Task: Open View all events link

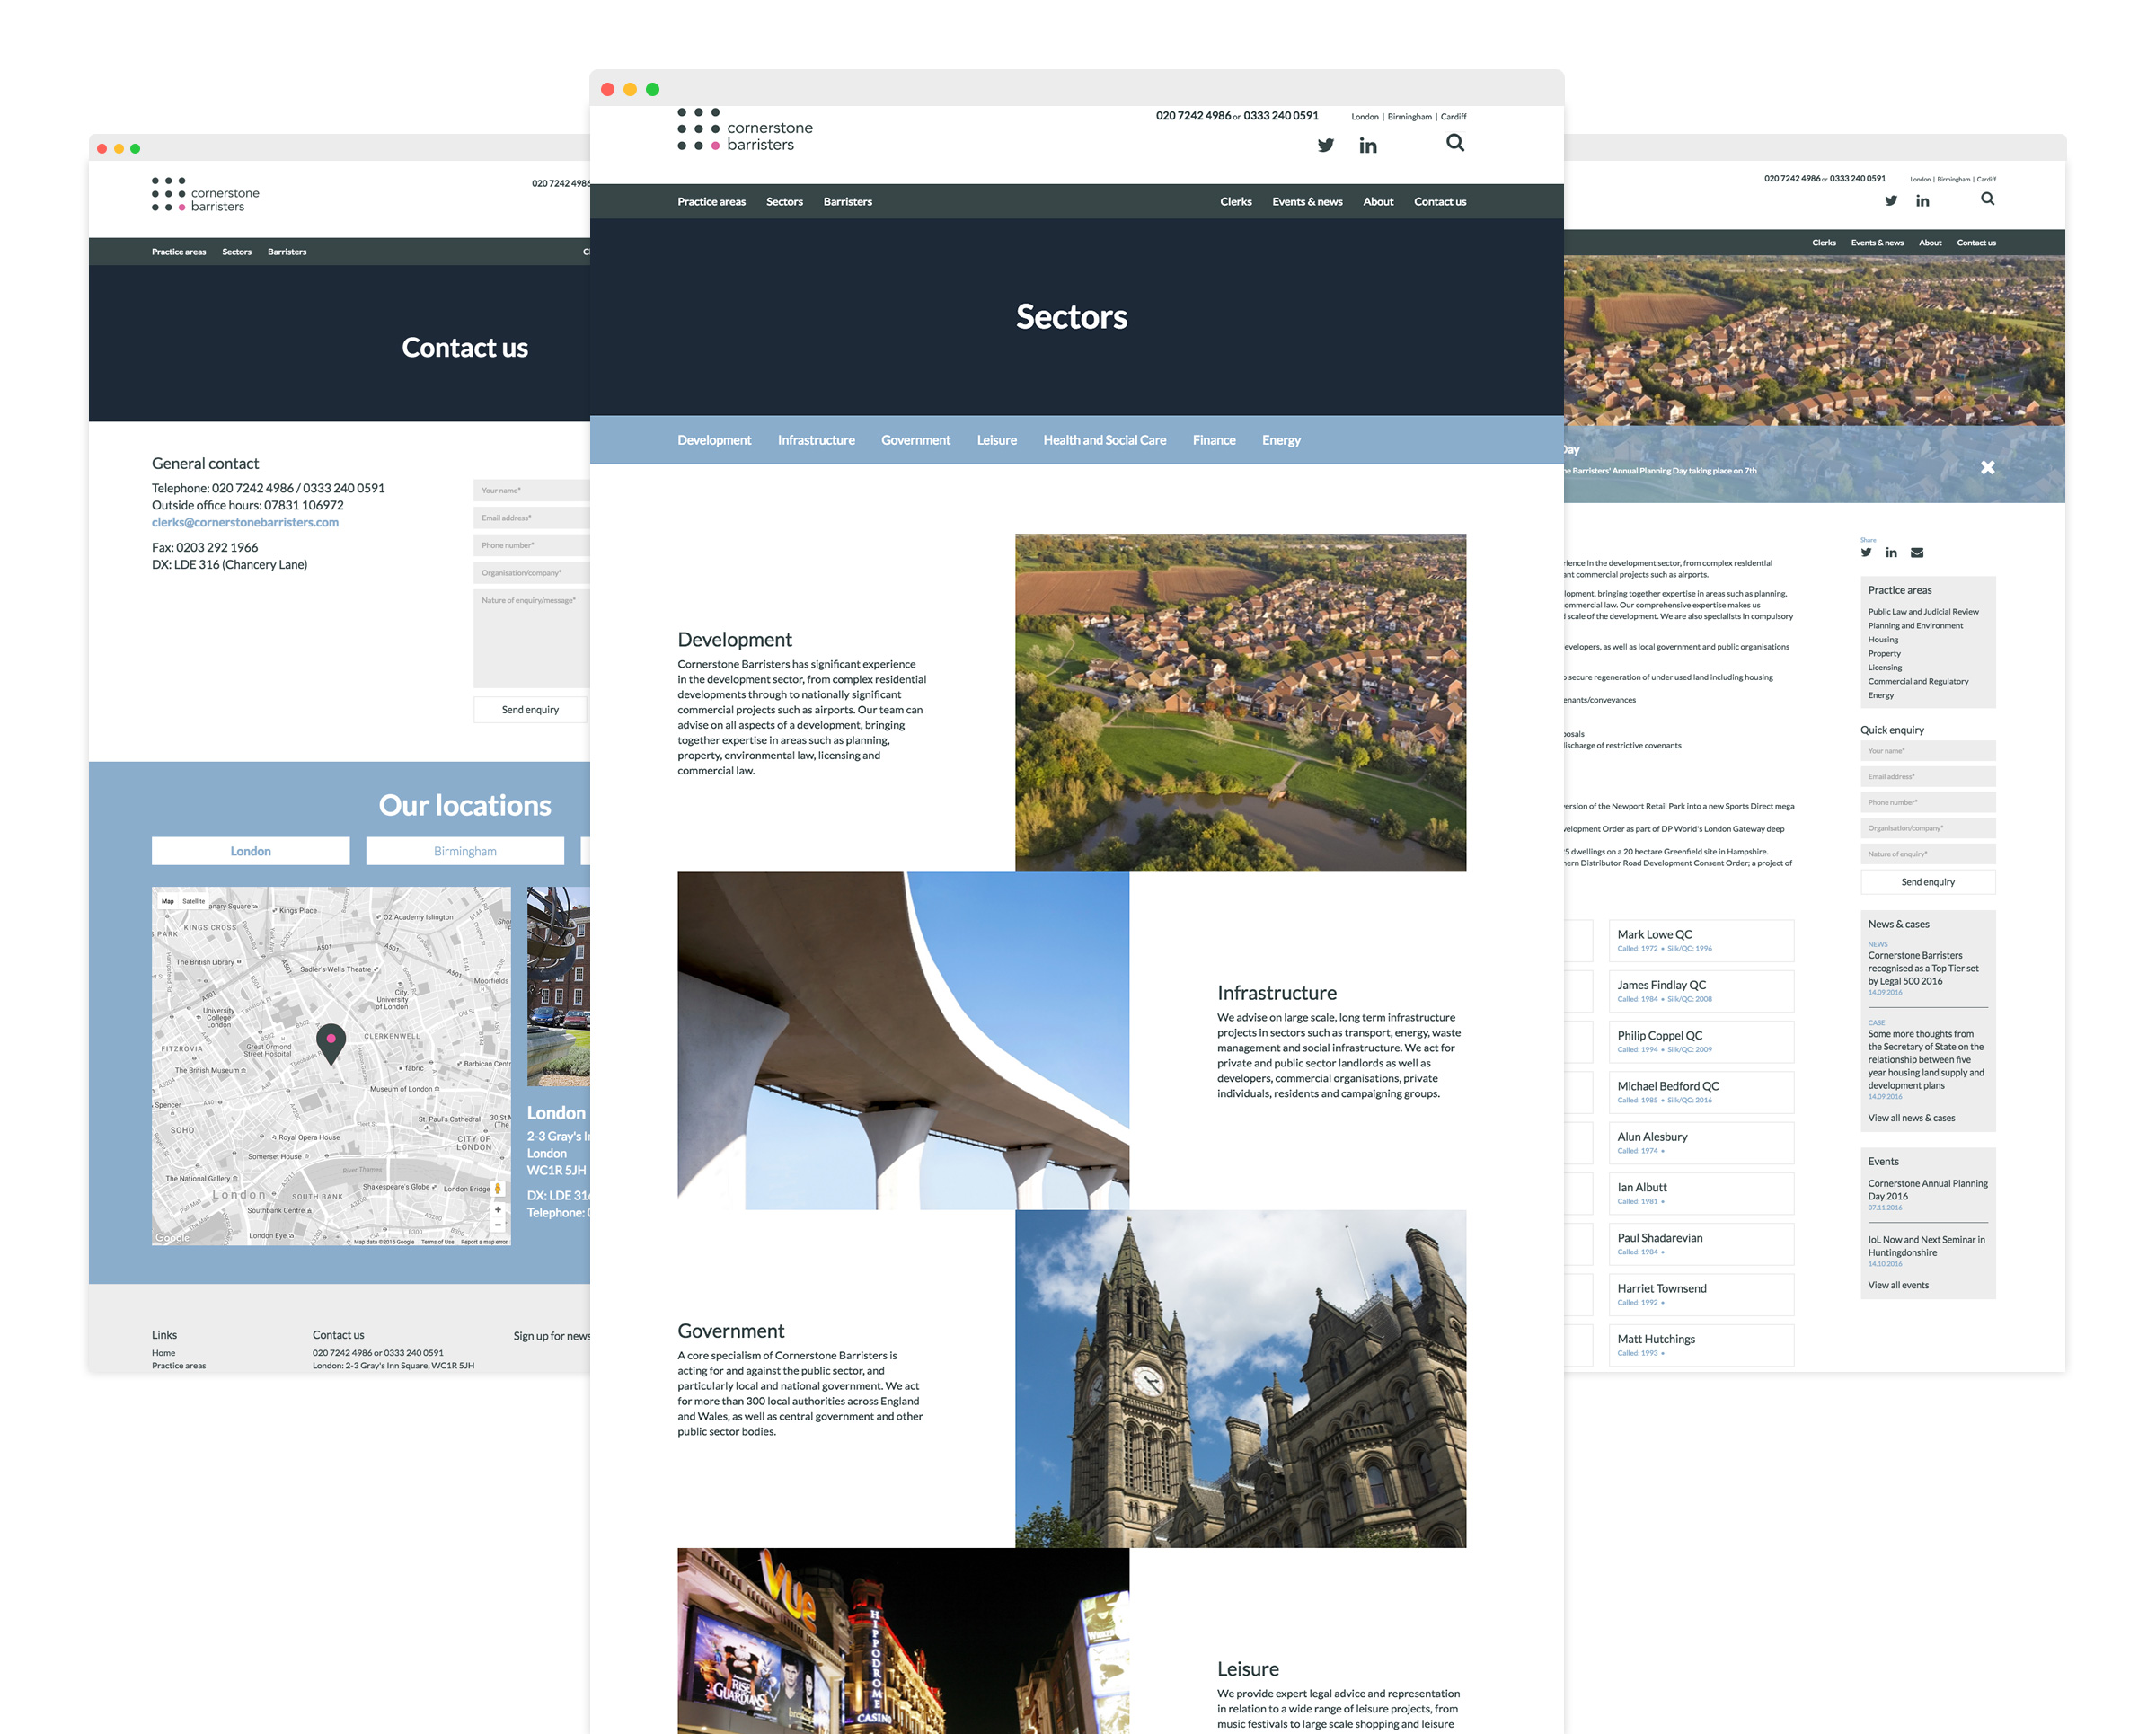Action: pos(1898,1285)
